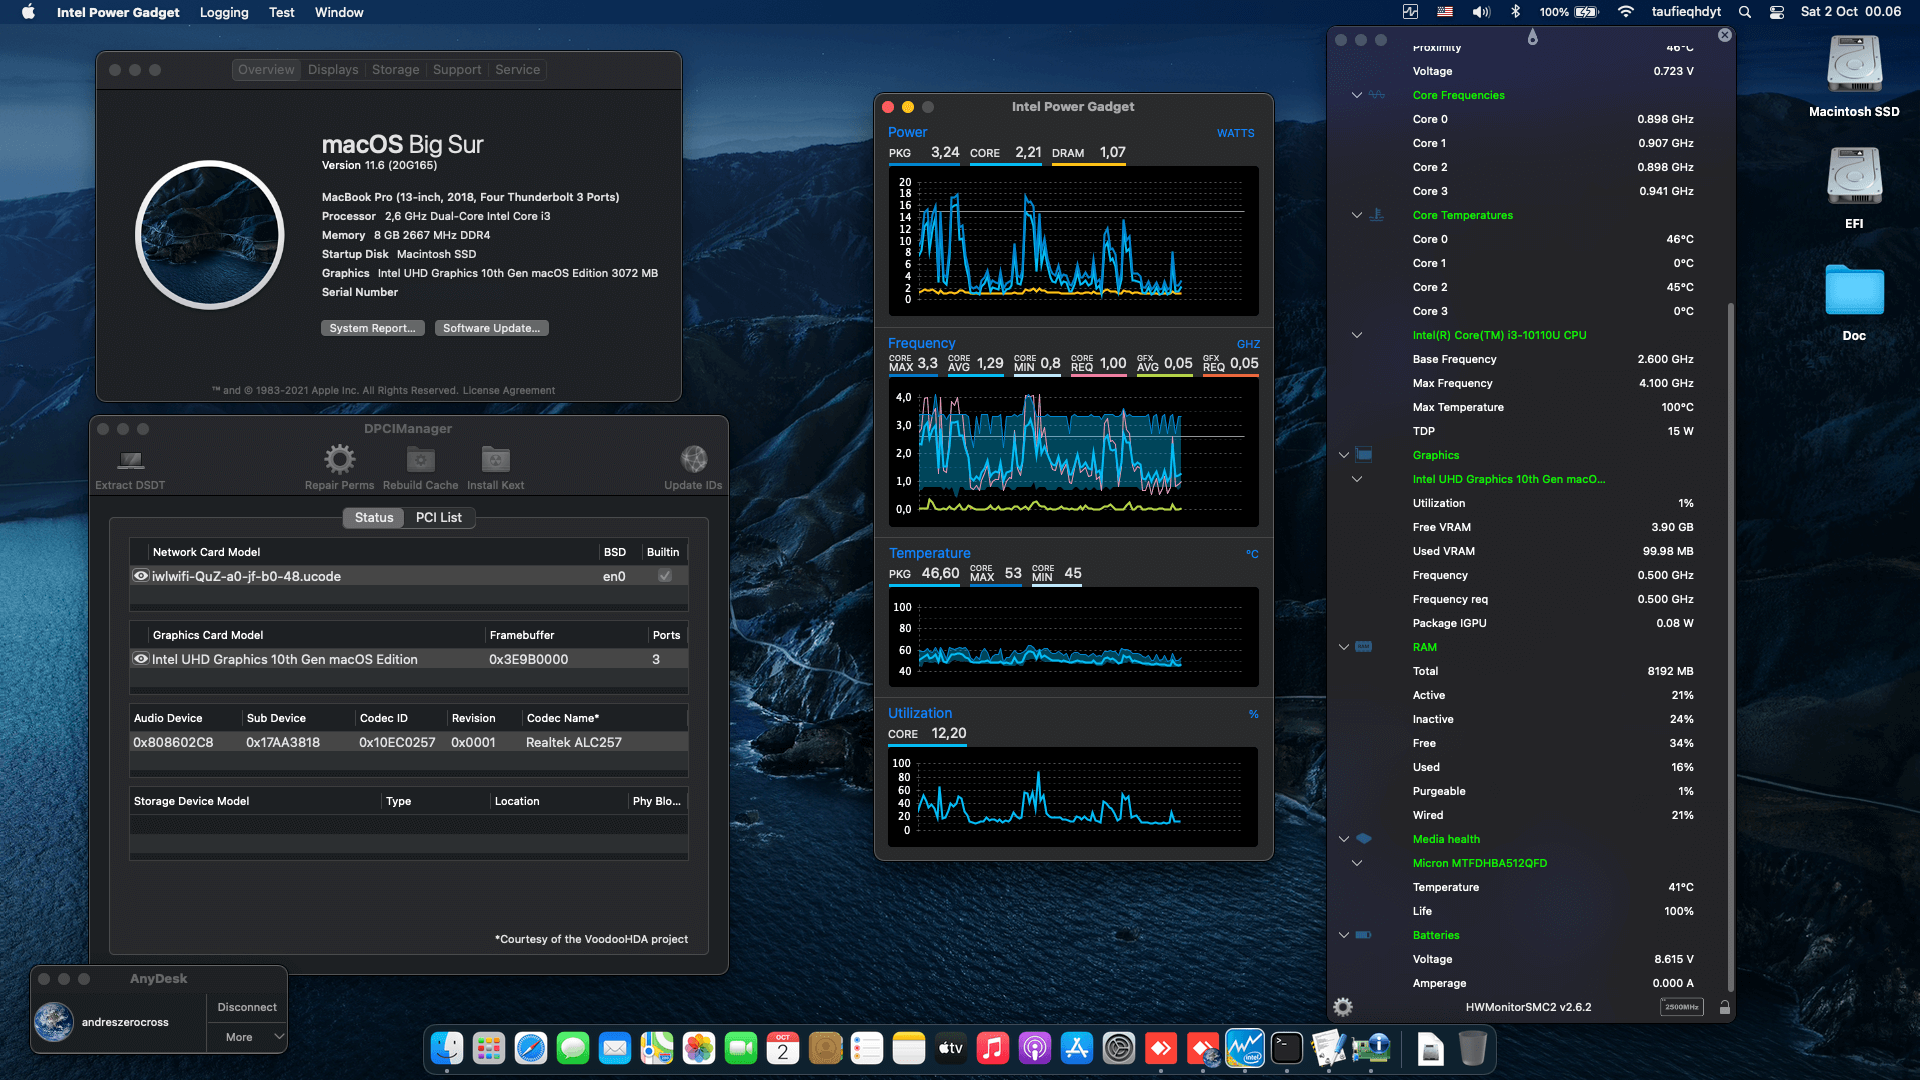
Task: Click the RAM section chip icon
Action: (x=1364, y=647)
